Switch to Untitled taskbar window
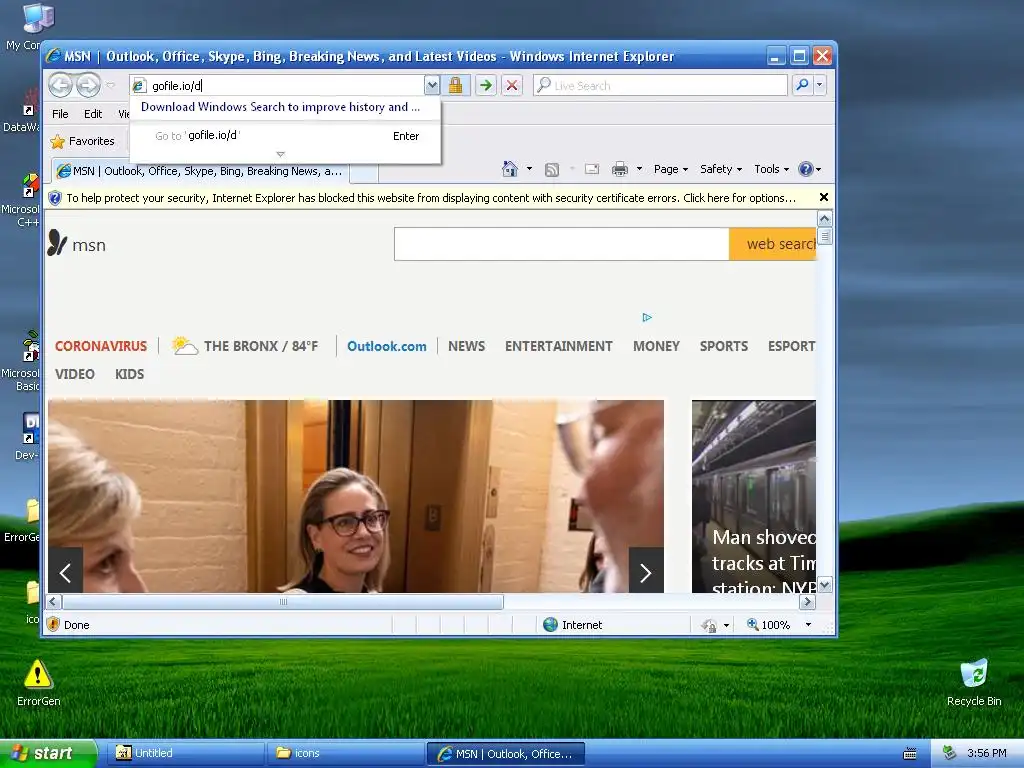Image resolution: width=1024 pixels, height=768 pixels. click(184, 754)
